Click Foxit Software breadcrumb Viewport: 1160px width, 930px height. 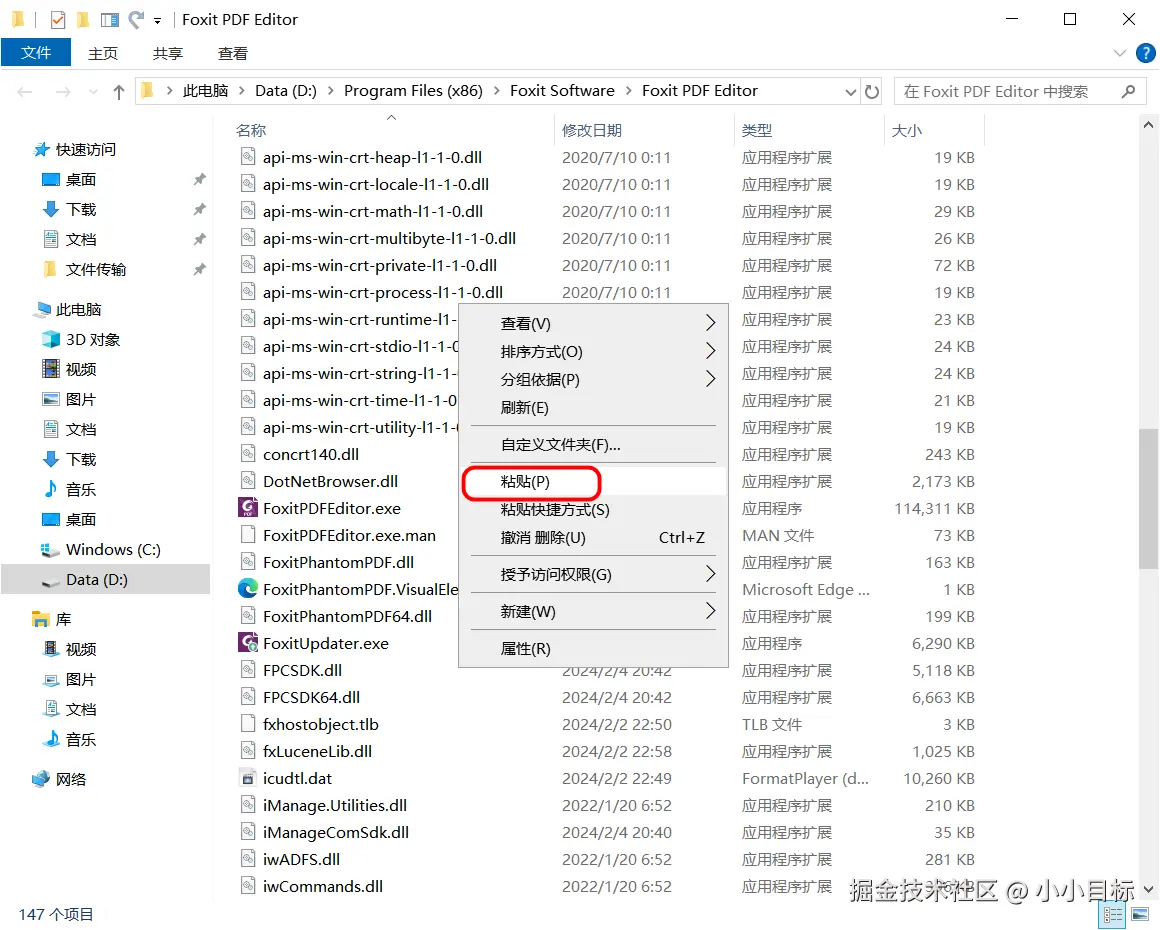pos(562,91)
